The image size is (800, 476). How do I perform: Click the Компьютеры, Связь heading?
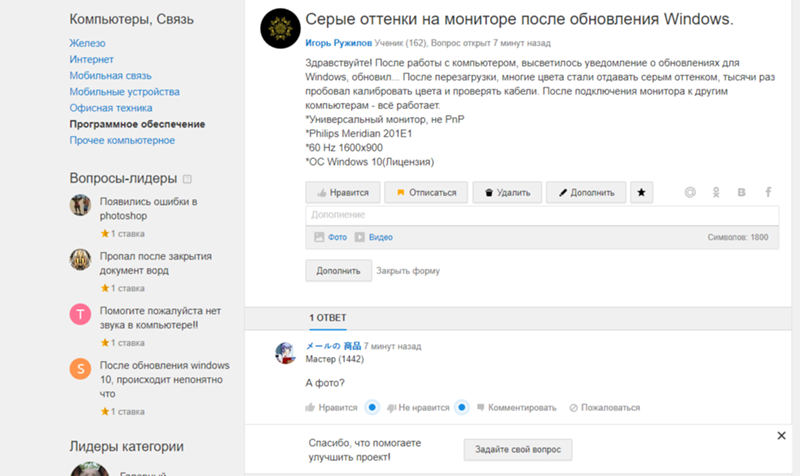point(132,19)
